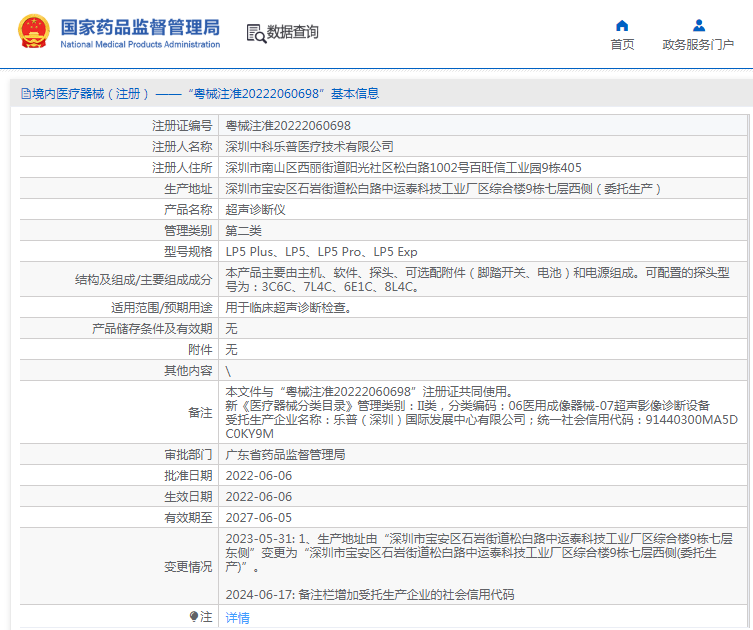Select registrant name 深圳中科乐普医疗技术有限公司

point(309,146)
